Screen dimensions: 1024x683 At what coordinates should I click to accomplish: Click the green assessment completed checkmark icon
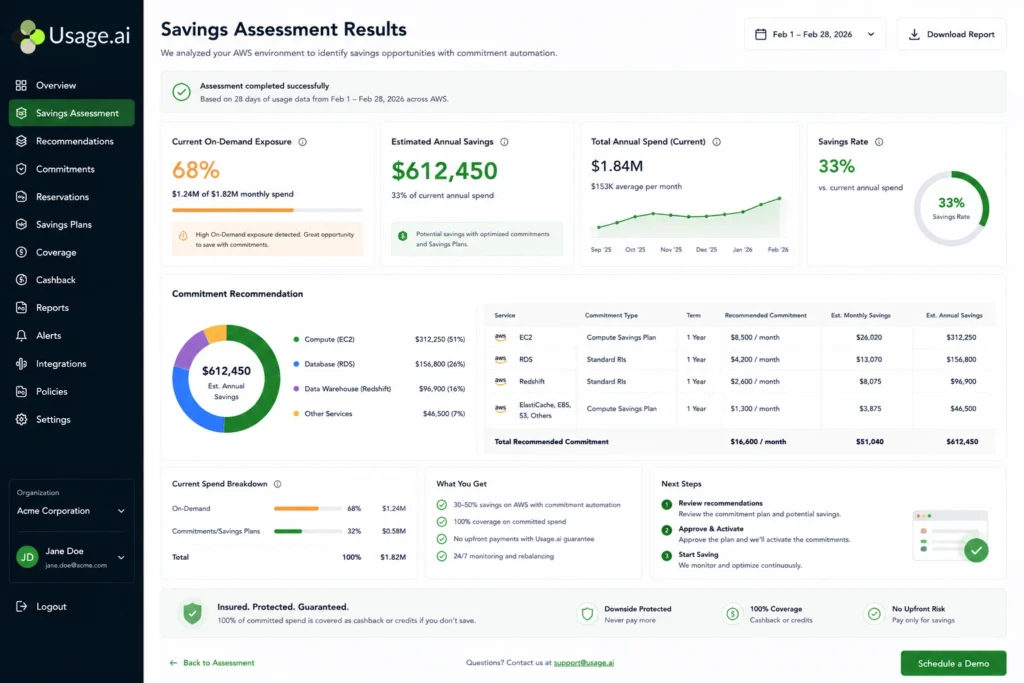(x=182, y=92)
